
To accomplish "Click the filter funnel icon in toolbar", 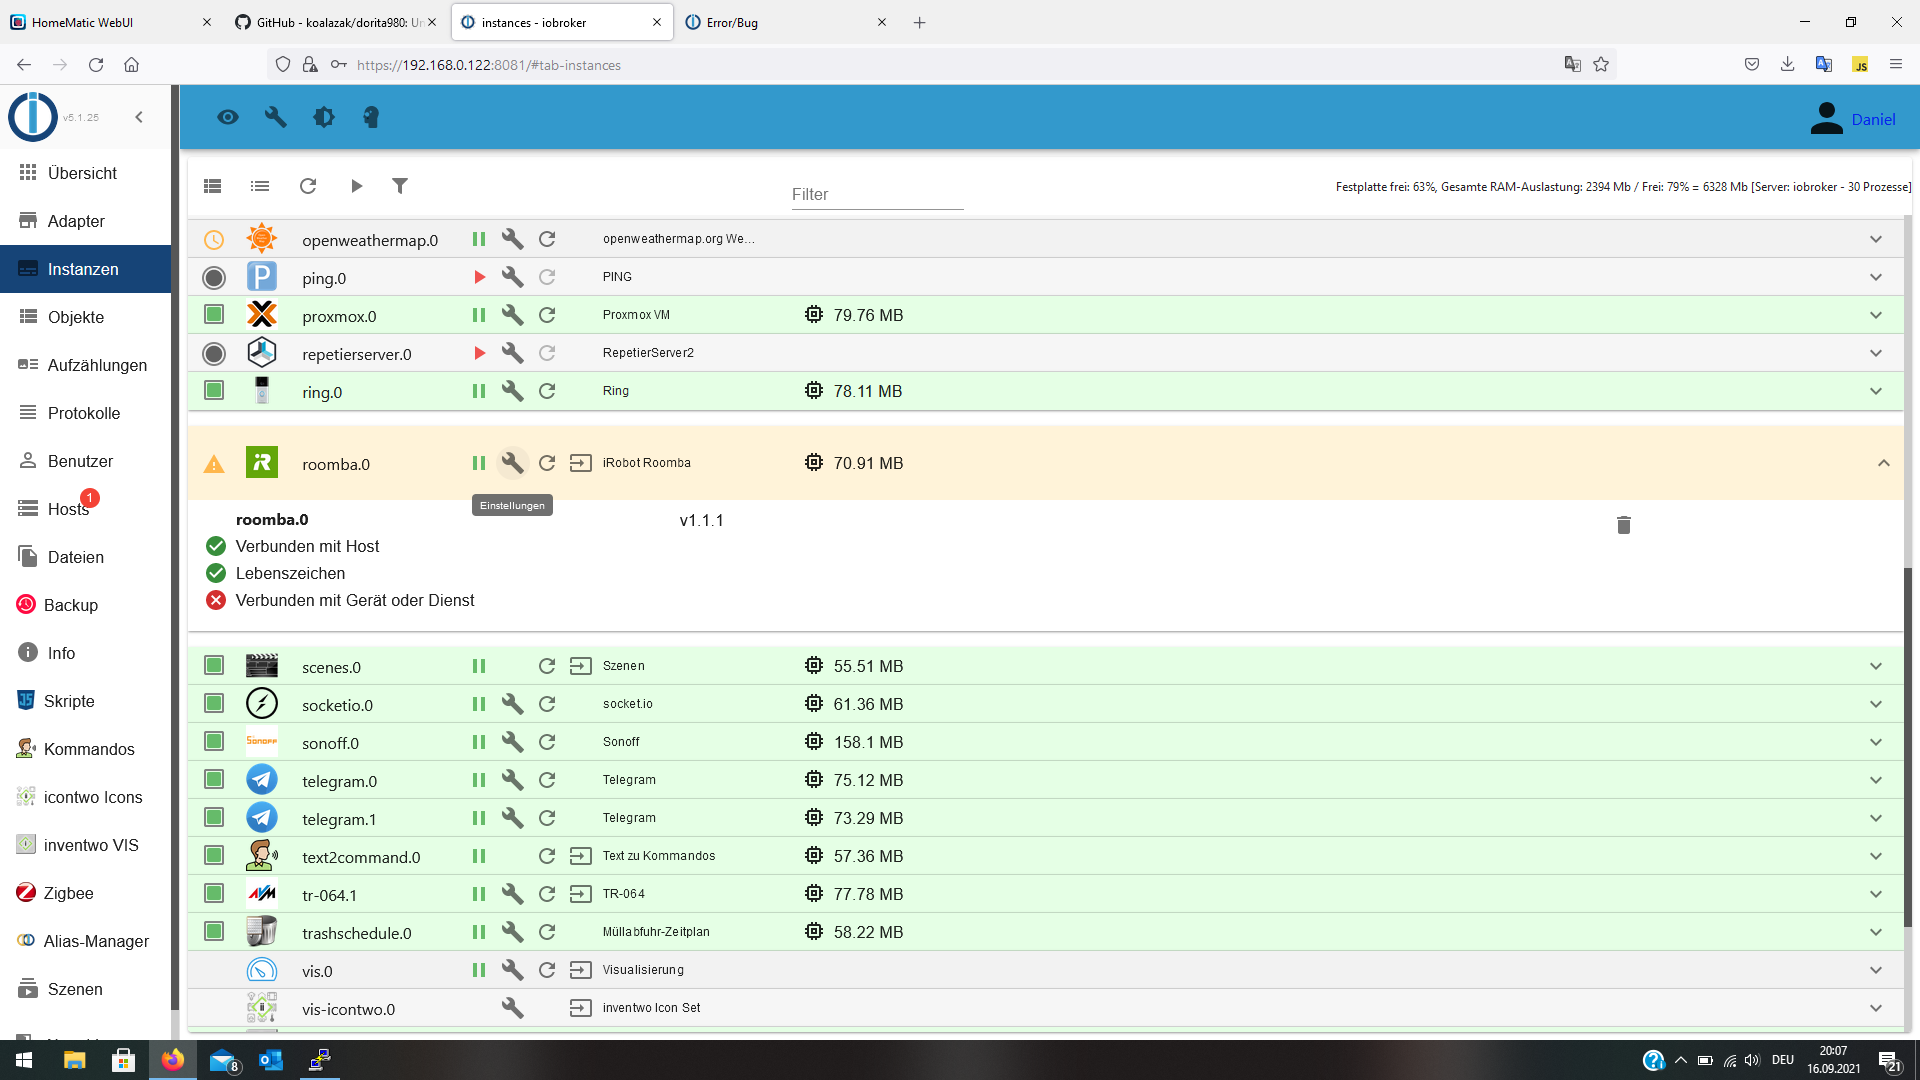I will click(x=400, y=186).
